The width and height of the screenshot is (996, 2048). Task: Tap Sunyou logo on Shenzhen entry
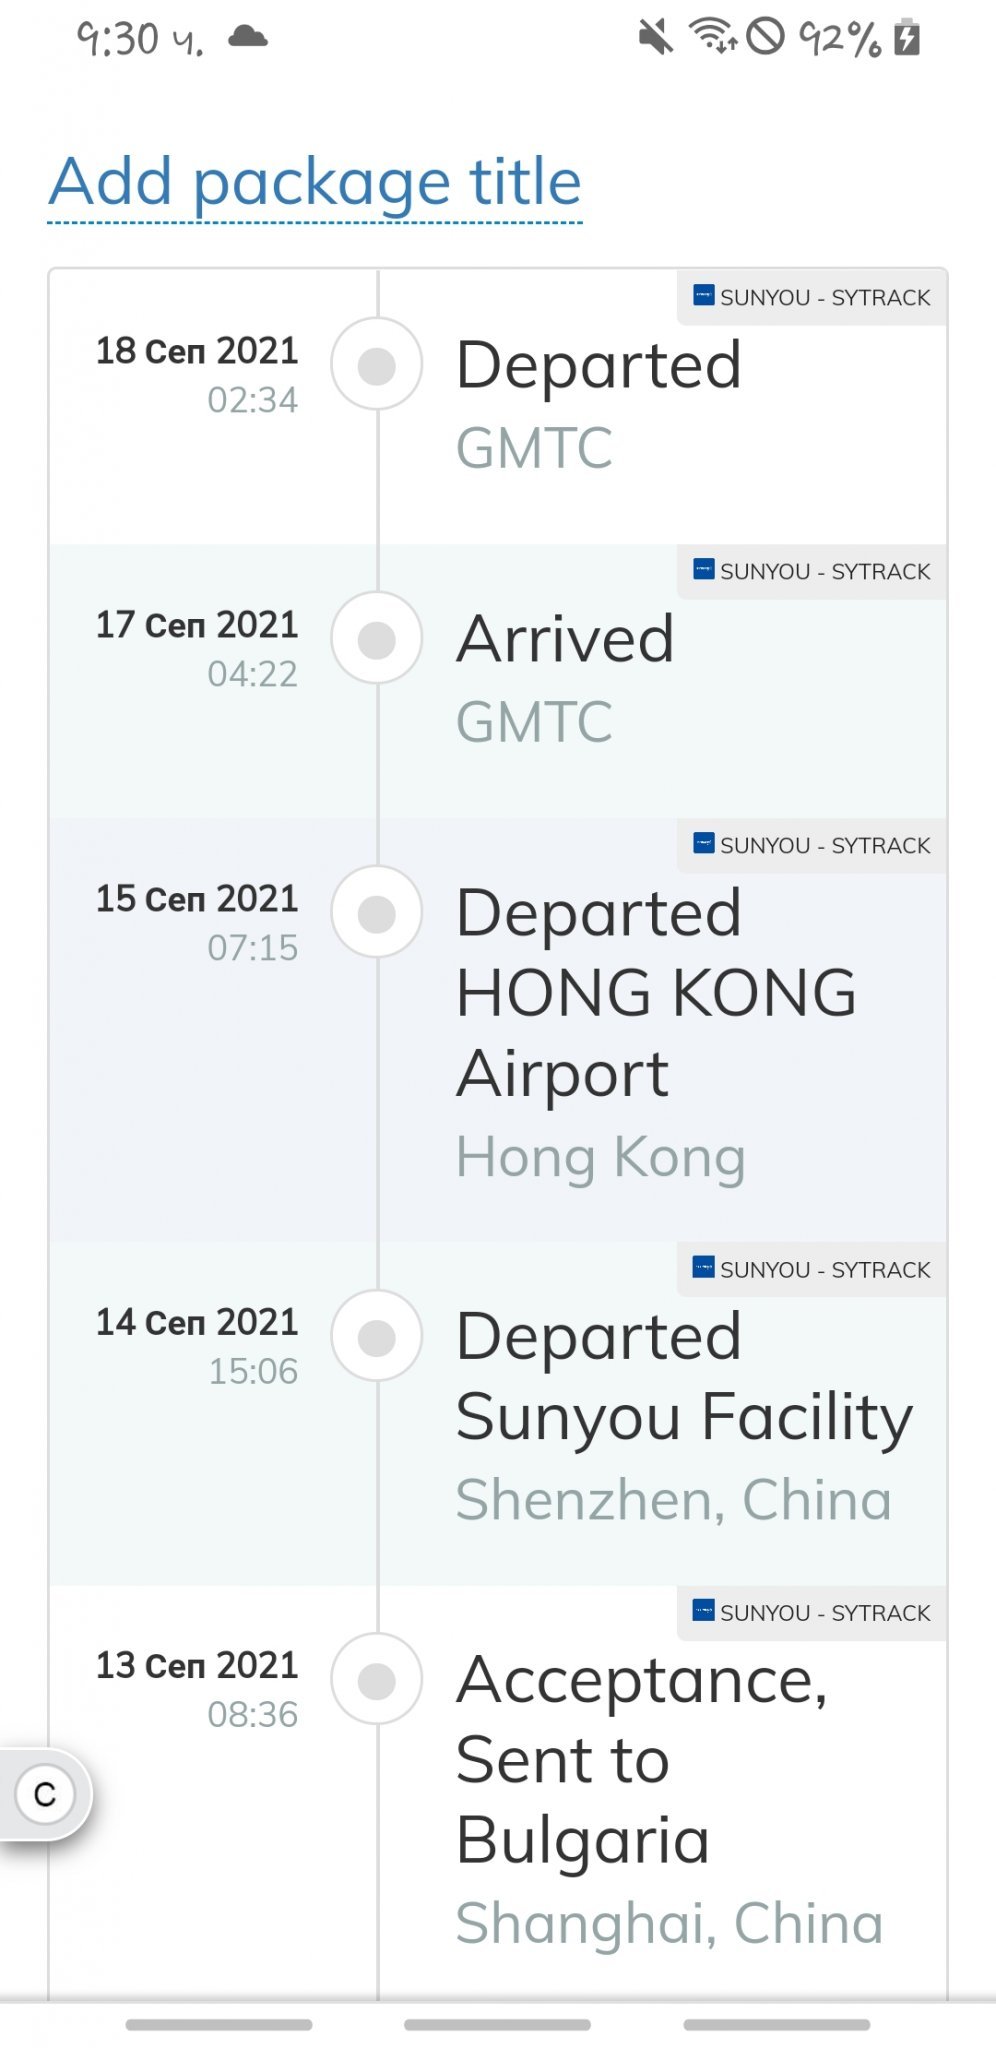coord(704,1268)
